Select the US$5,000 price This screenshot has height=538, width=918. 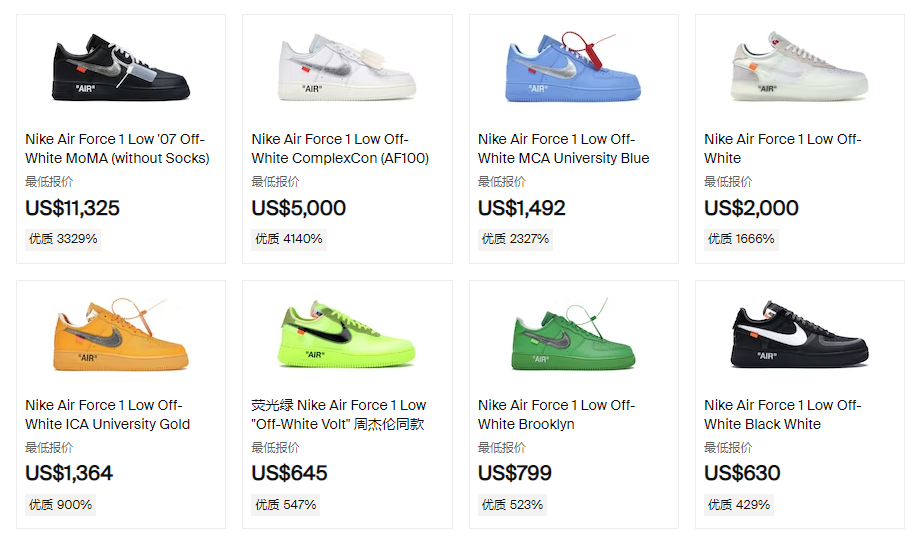pos(299,208)
